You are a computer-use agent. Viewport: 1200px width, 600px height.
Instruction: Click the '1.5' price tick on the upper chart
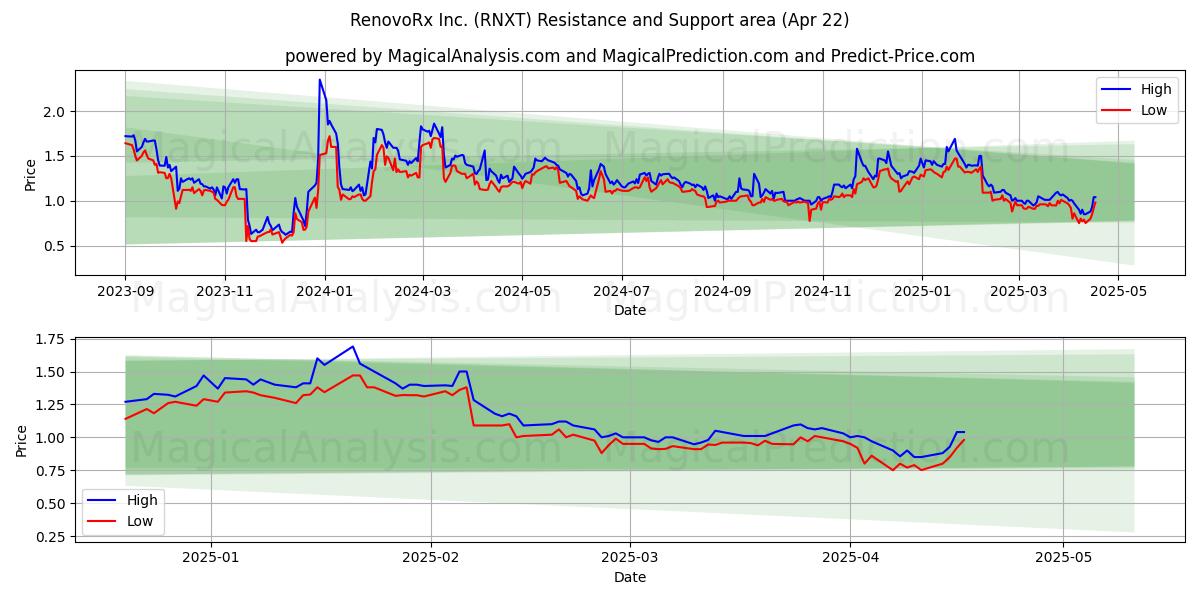pos(56,157)
